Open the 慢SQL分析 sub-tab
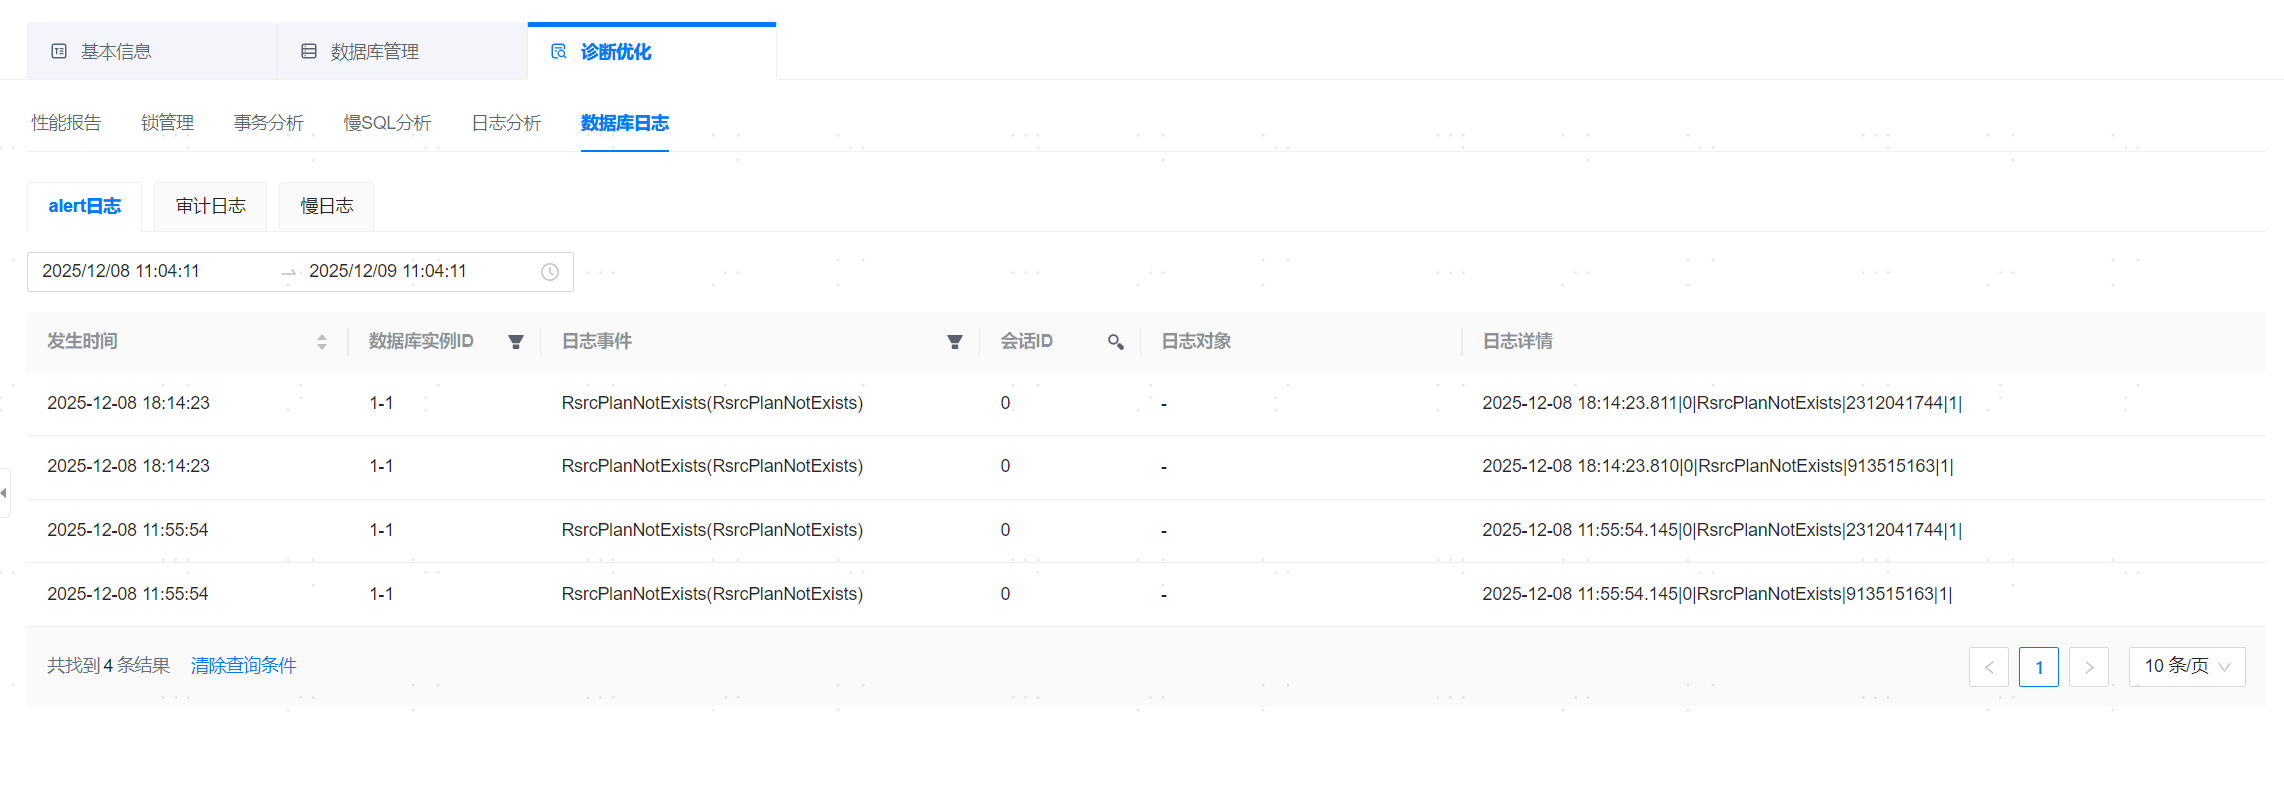This screenshot has height=788, width=2284. click(387, 123)
